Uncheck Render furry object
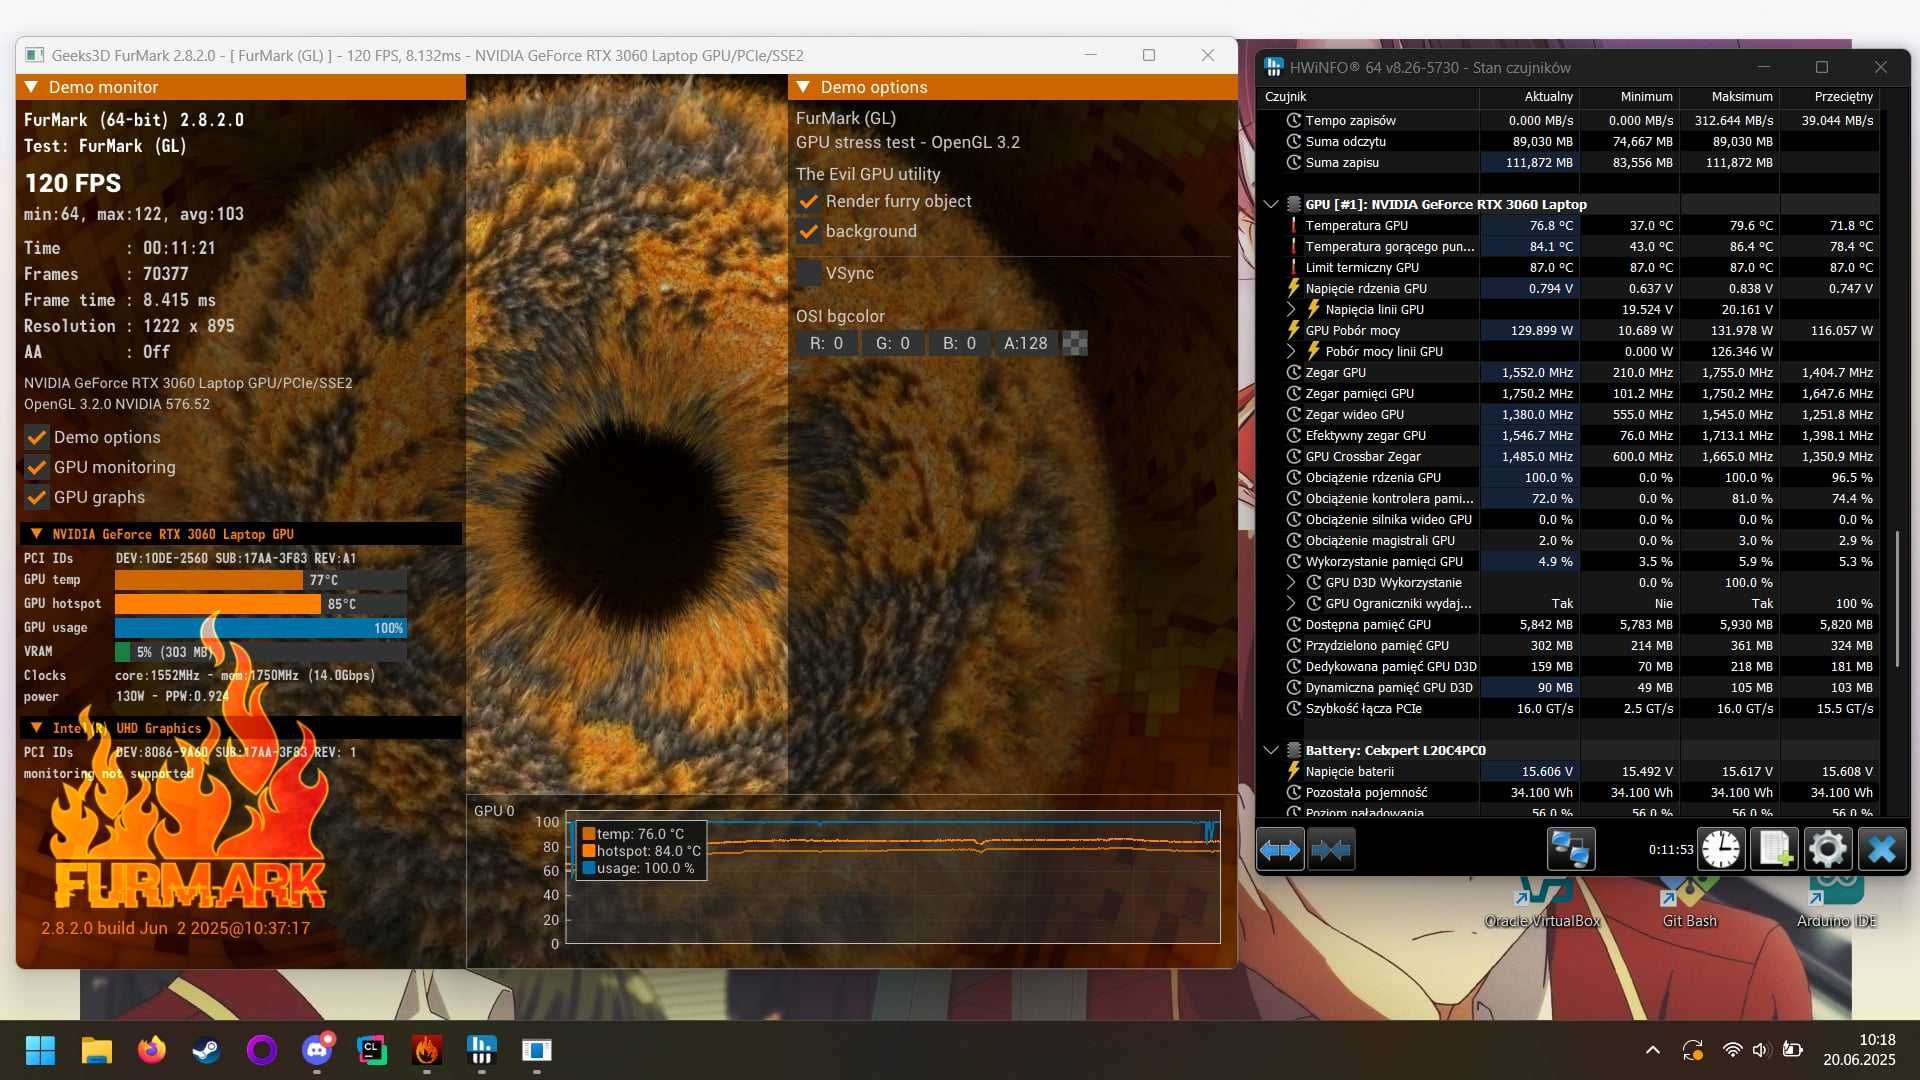The height and width of the screenshot is (1080, 1920). 809,201
